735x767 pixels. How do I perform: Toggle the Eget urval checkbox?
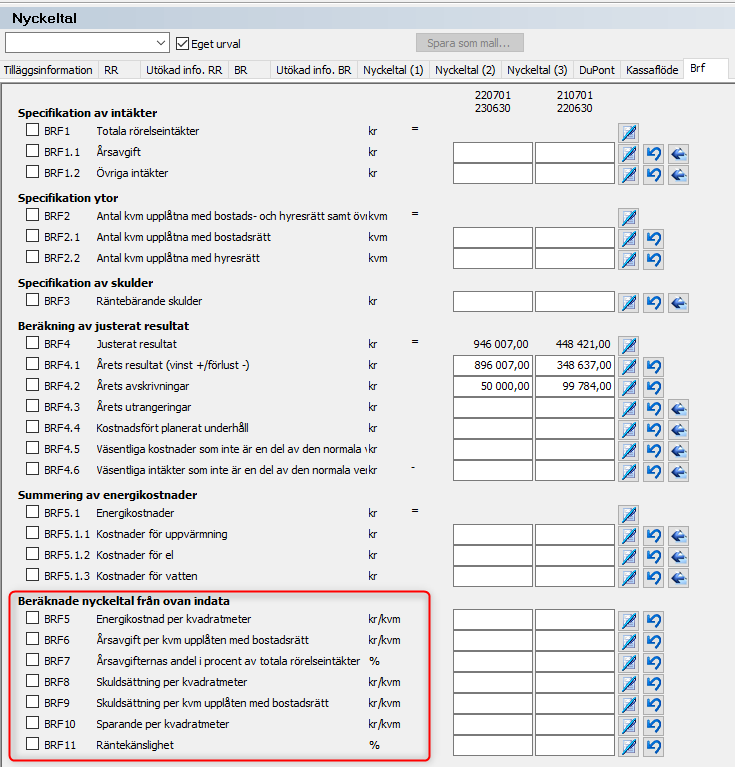tap(182, 44)
